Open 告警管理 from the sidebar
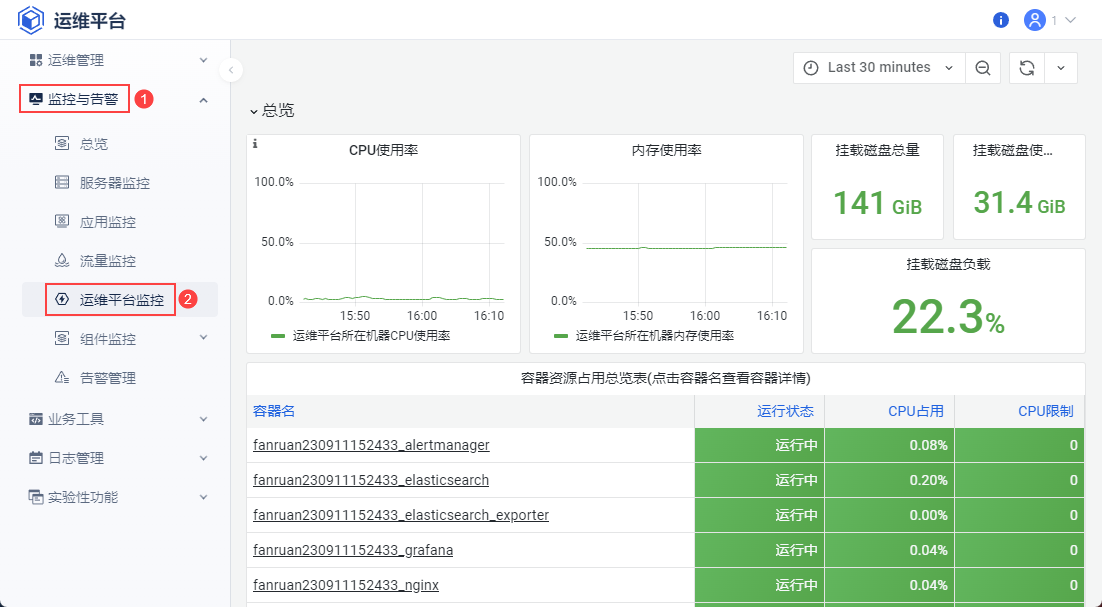The height and width of the screenshot is (607, 1102). [107, 378]
